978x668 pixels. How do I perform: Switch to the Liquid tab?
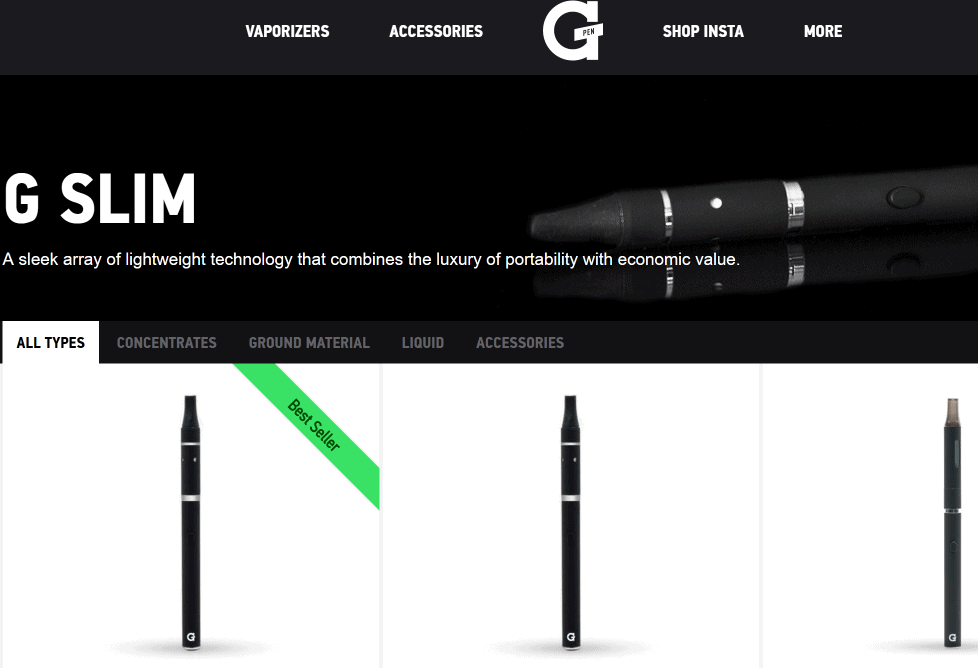[x=422, y=342]
